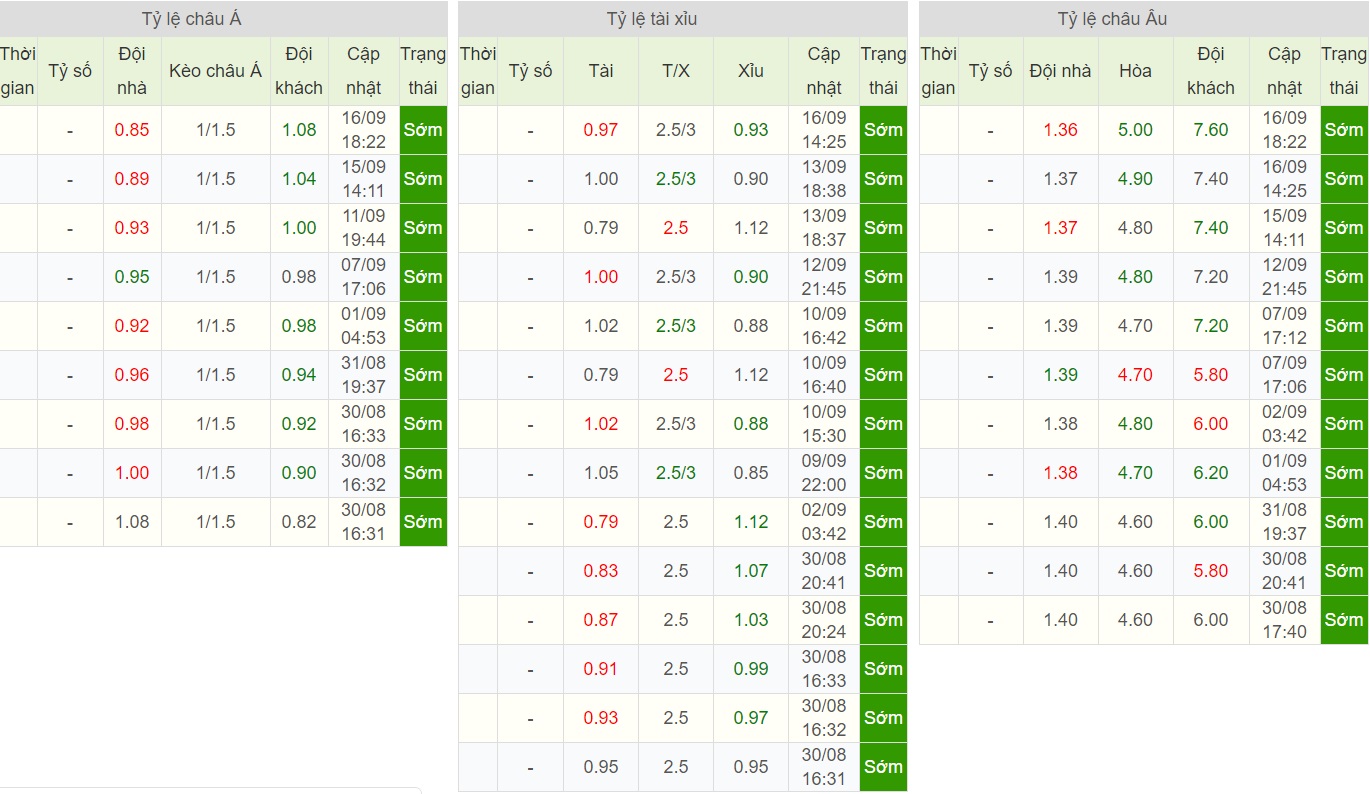Select 16/09 14:25 time in European table
Image resolution: width=1370 pixels, height=794 pixels.
click(x=1284, y=179)
